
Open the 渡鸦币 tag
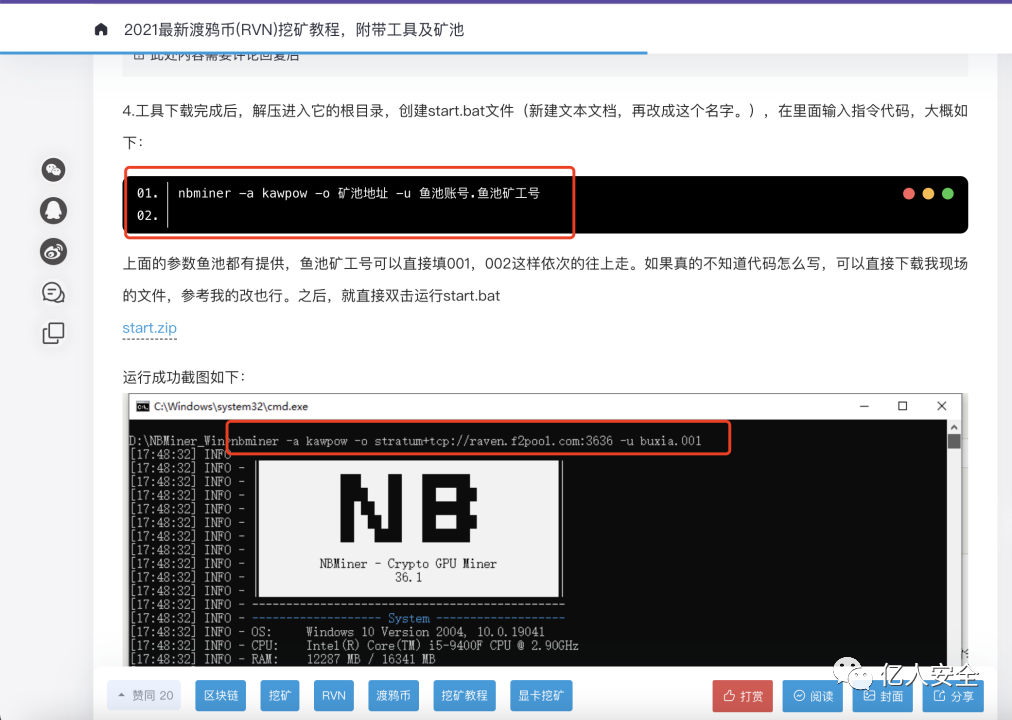[393, 695]
